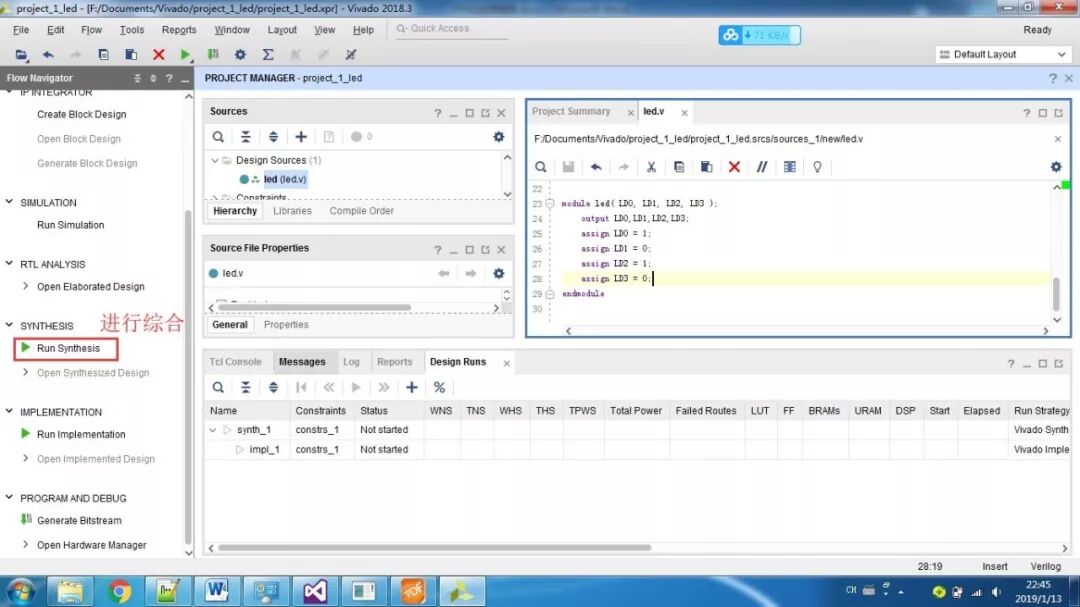Open the Default Layout dropdown
This screenshot has width=1080, height=607.
pos(1003,54)
